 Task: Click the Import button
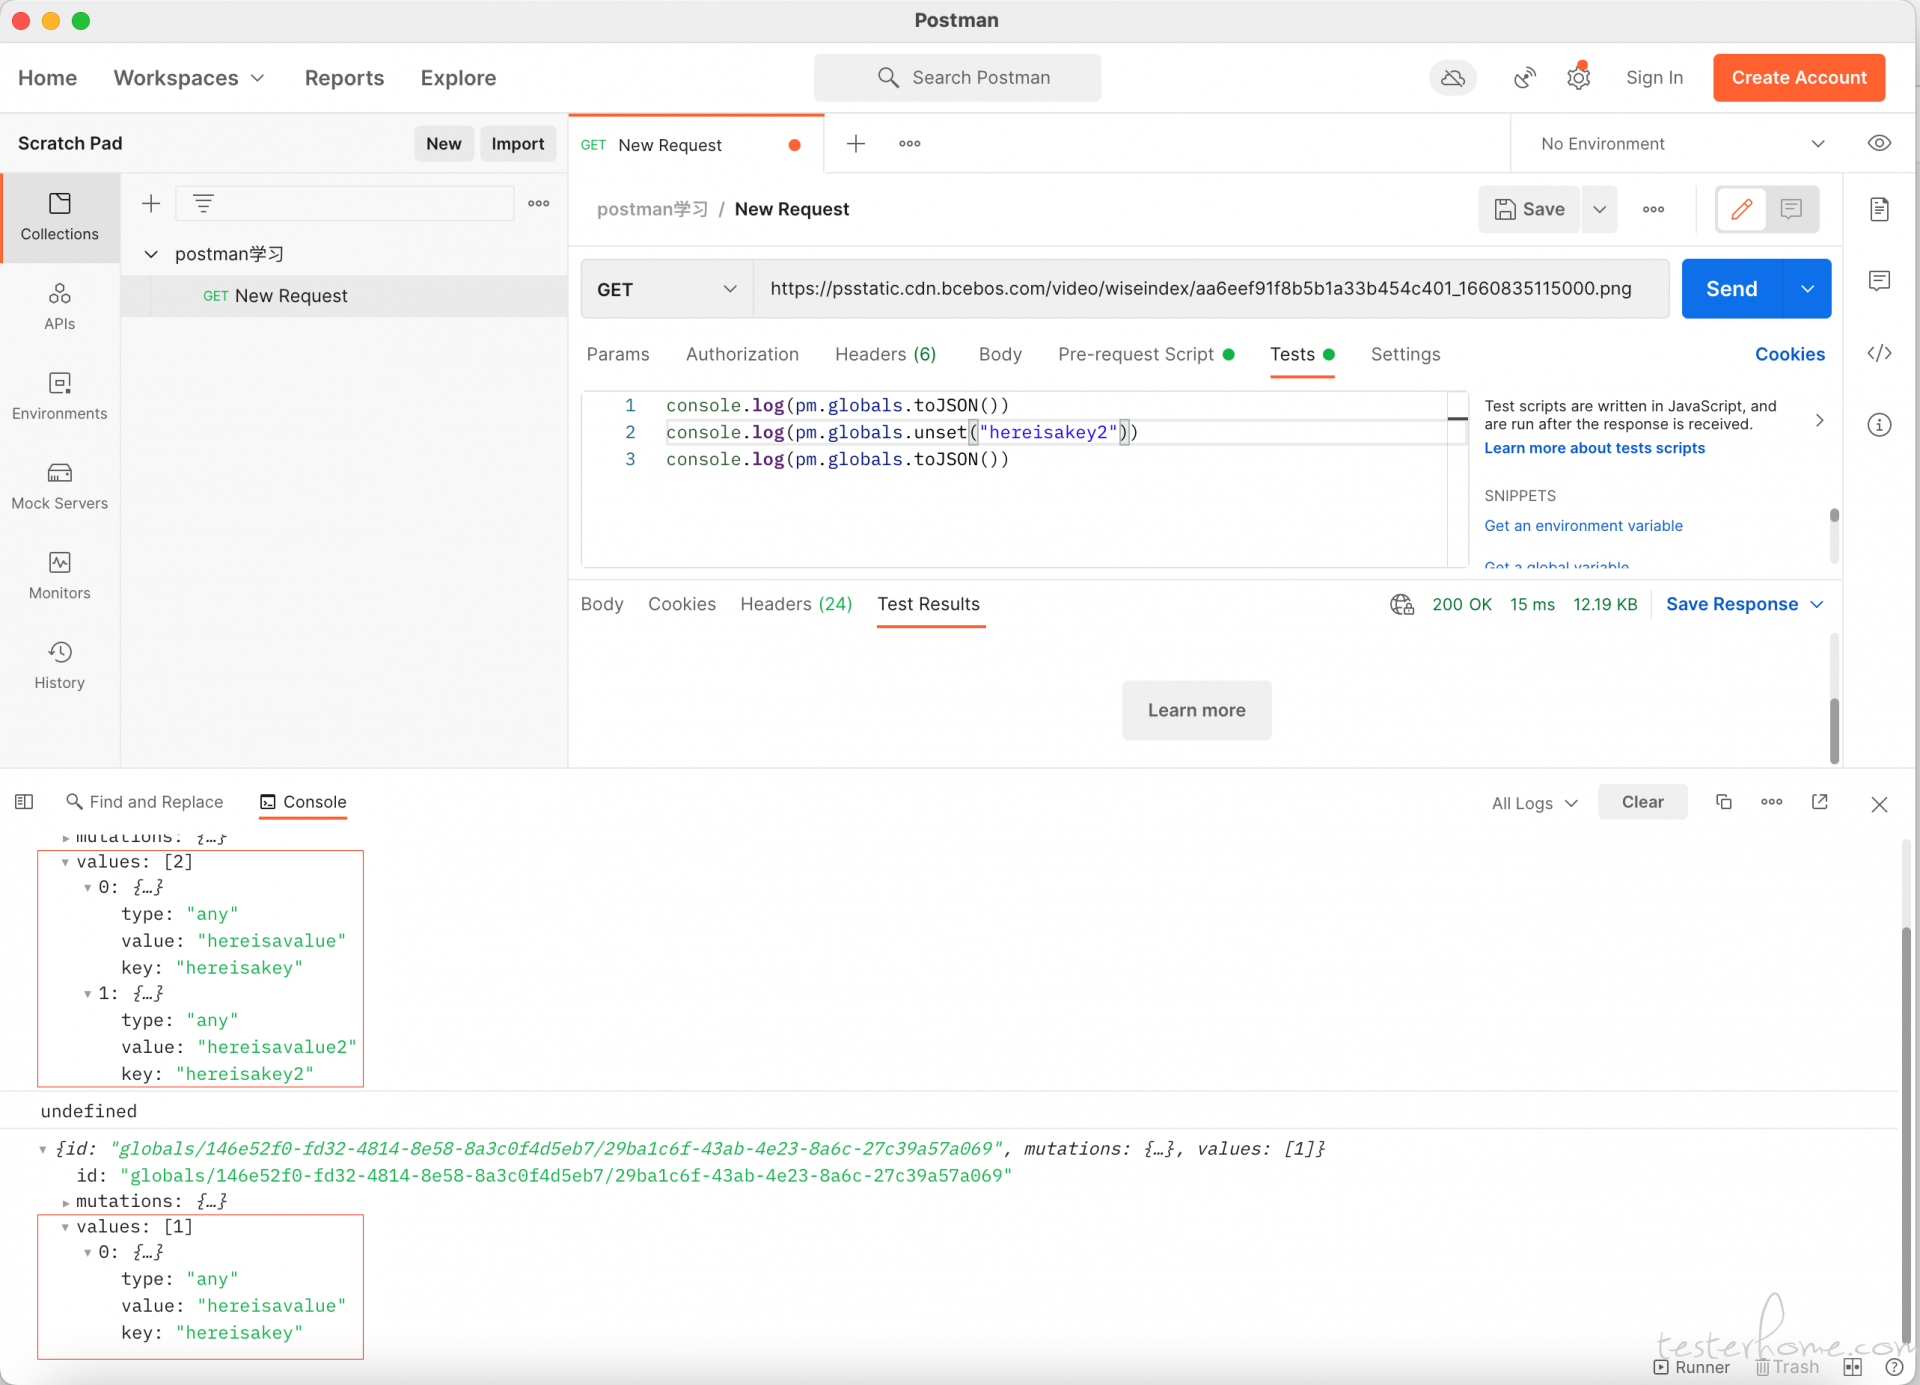(518, 144)
